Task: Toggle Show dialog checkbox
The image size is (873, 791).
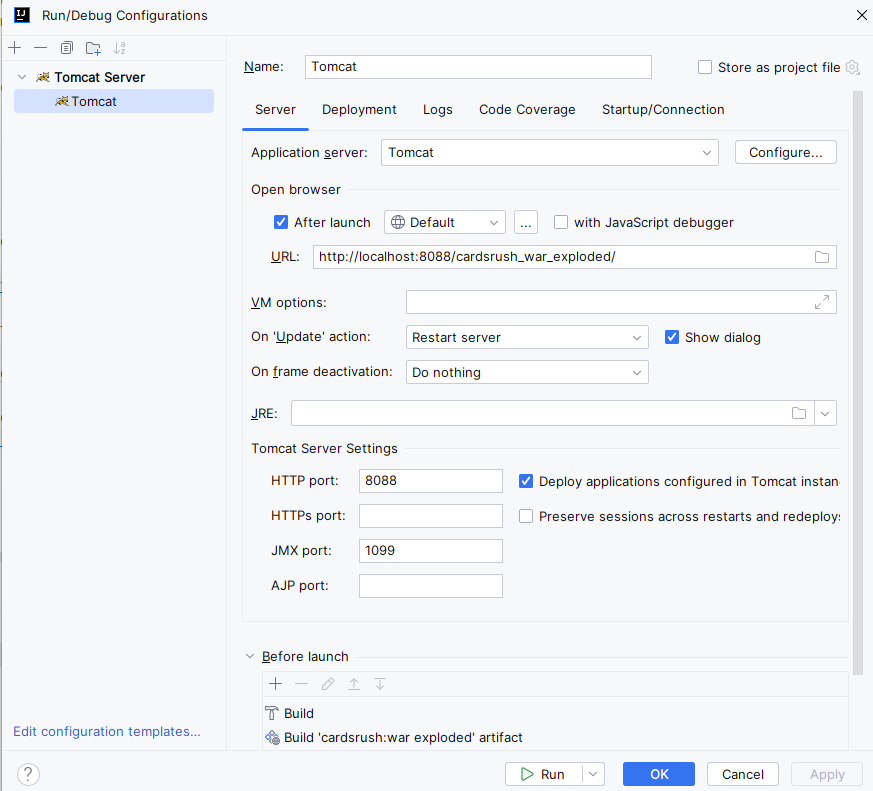Action: [x=672, y=337]
